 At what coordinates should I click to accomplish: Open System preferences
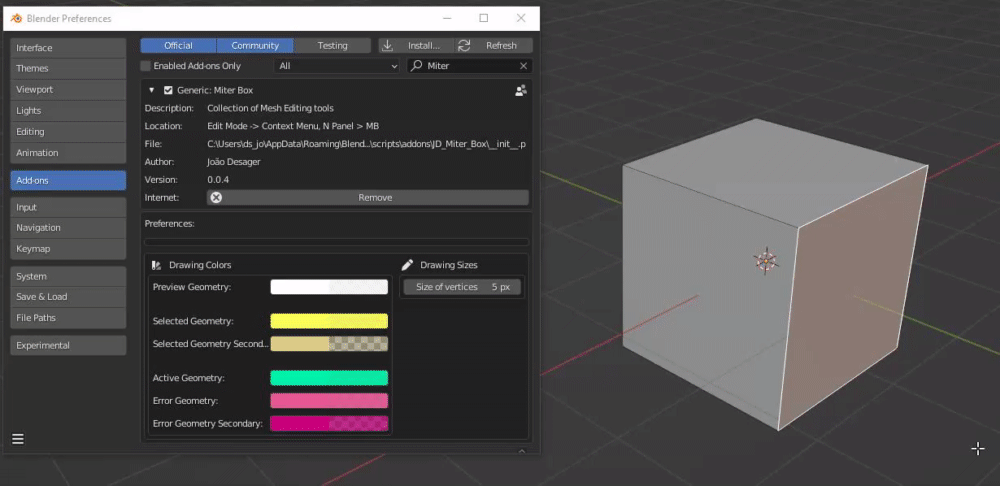68,276
